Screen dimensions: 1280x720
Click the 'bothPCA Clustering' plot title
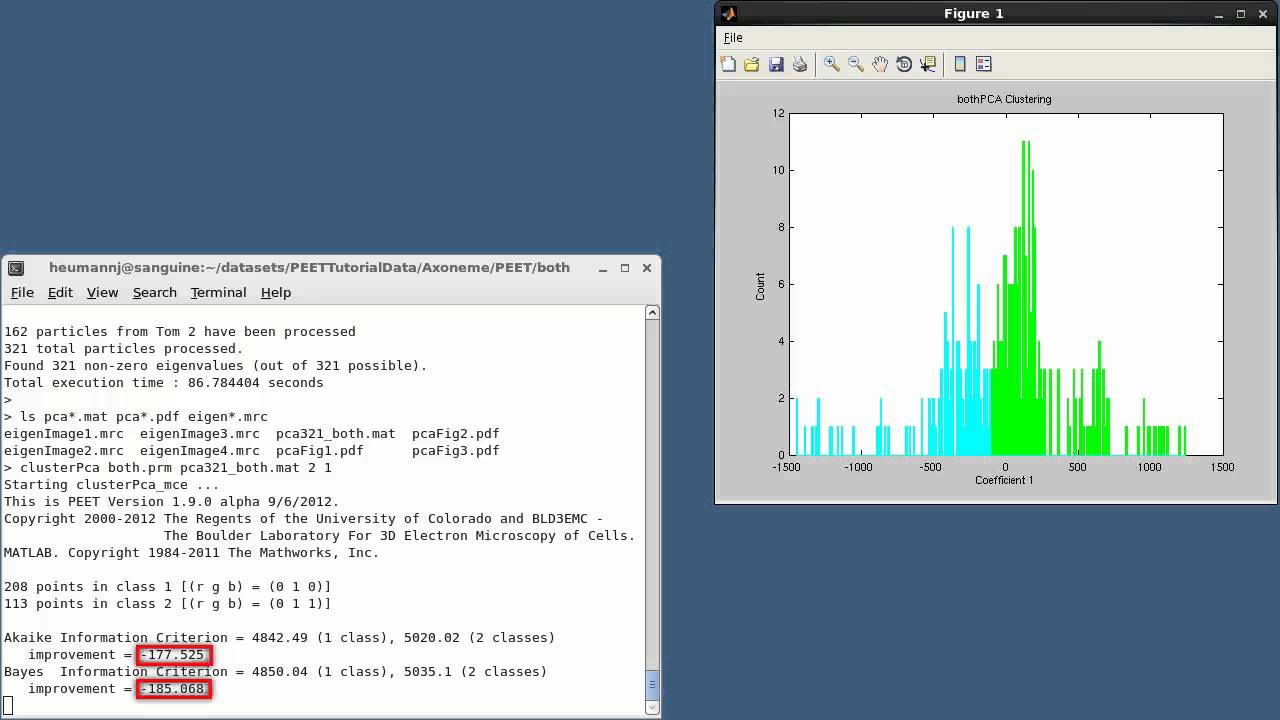[1004, 99]
